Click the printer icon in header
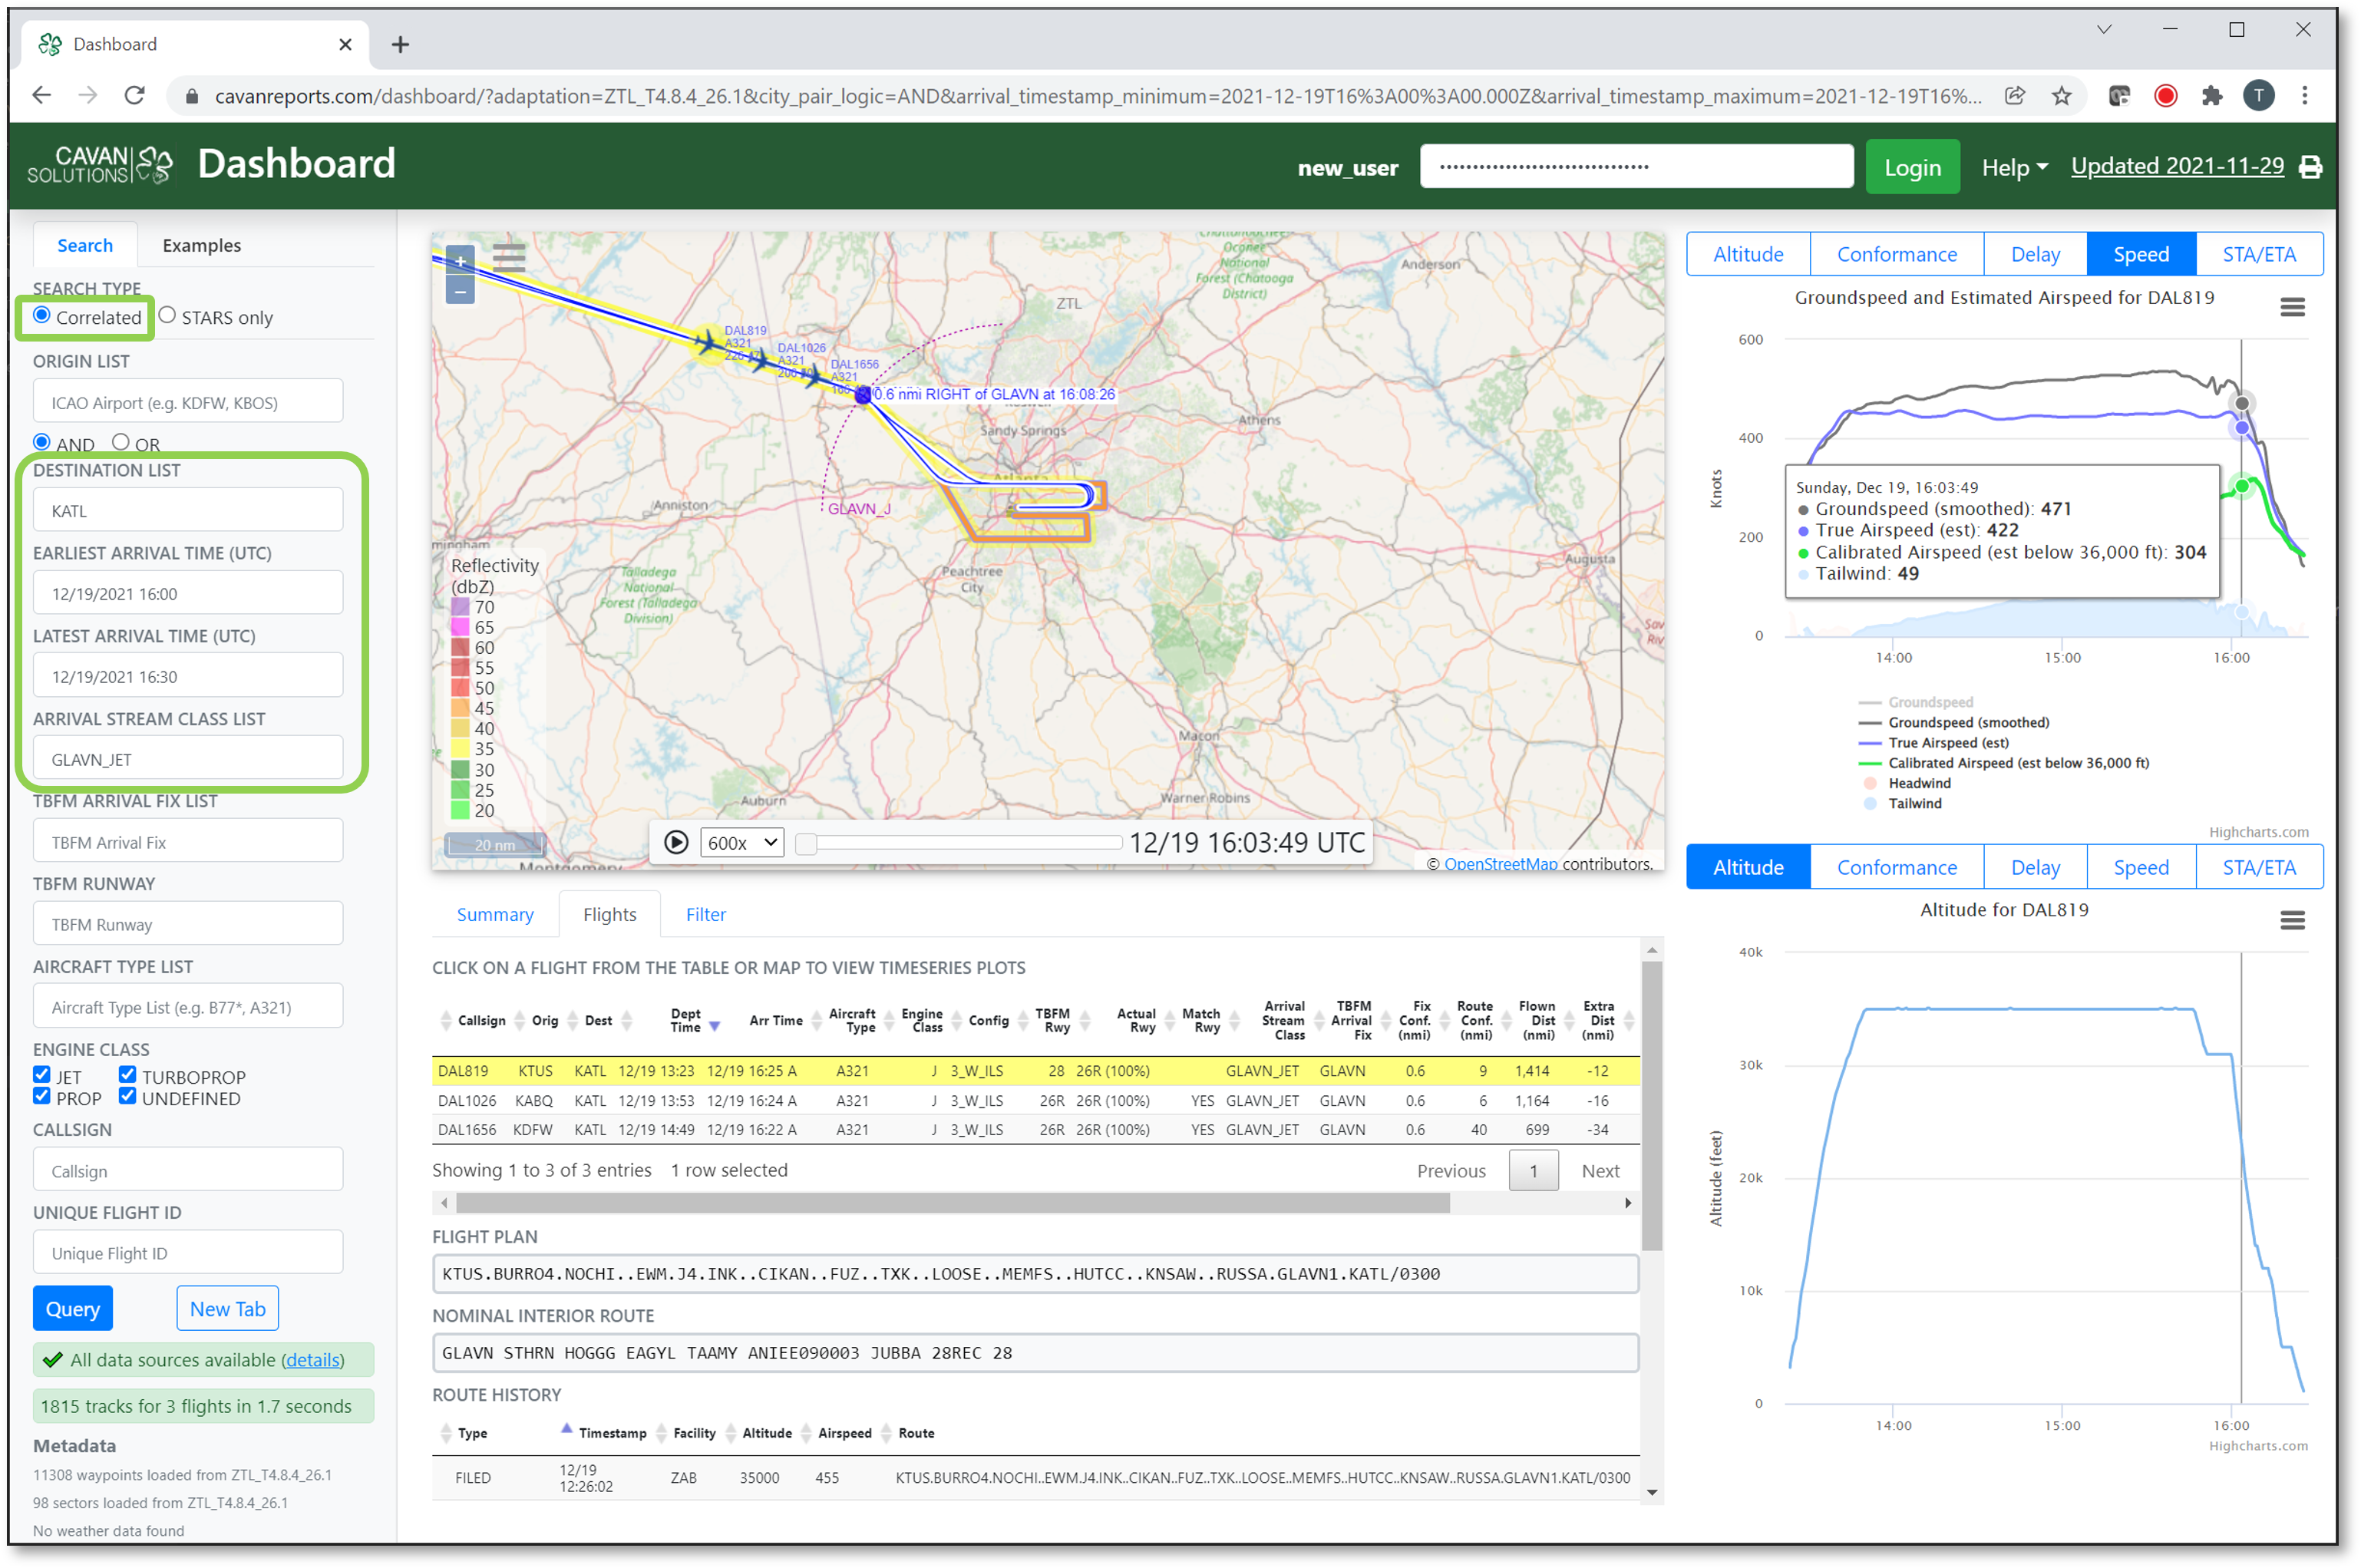 [x=2310, y=167]
